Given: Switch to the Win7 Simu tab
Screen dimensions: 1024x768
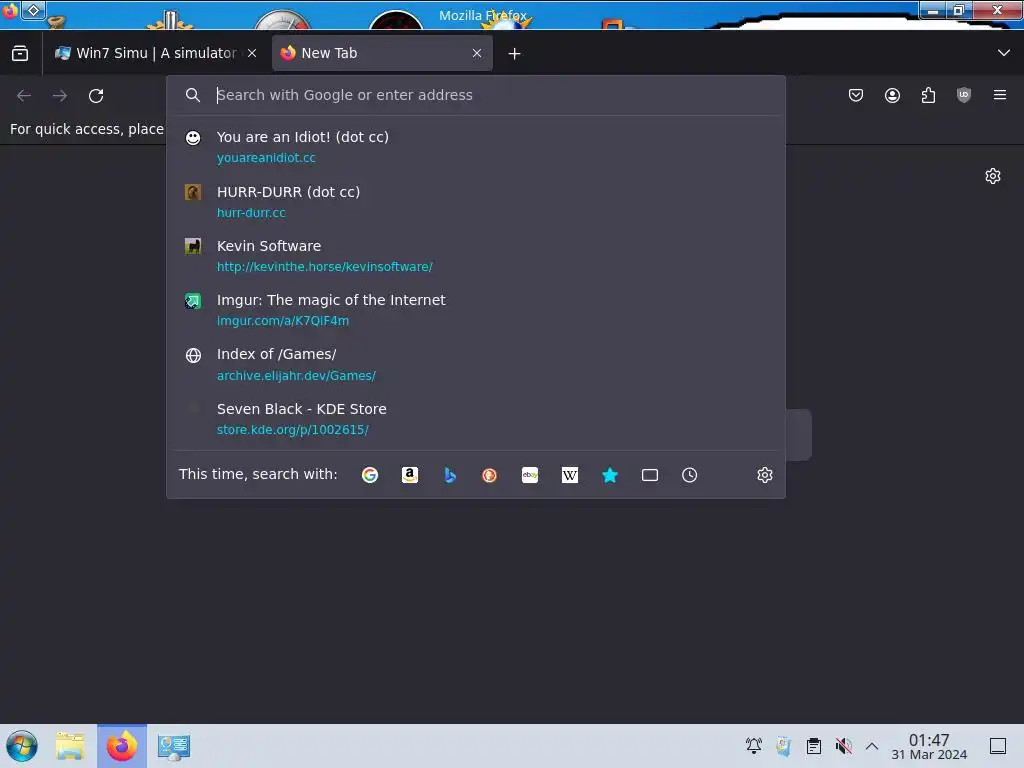Looking at the screenshot, I should pos(156,53).
